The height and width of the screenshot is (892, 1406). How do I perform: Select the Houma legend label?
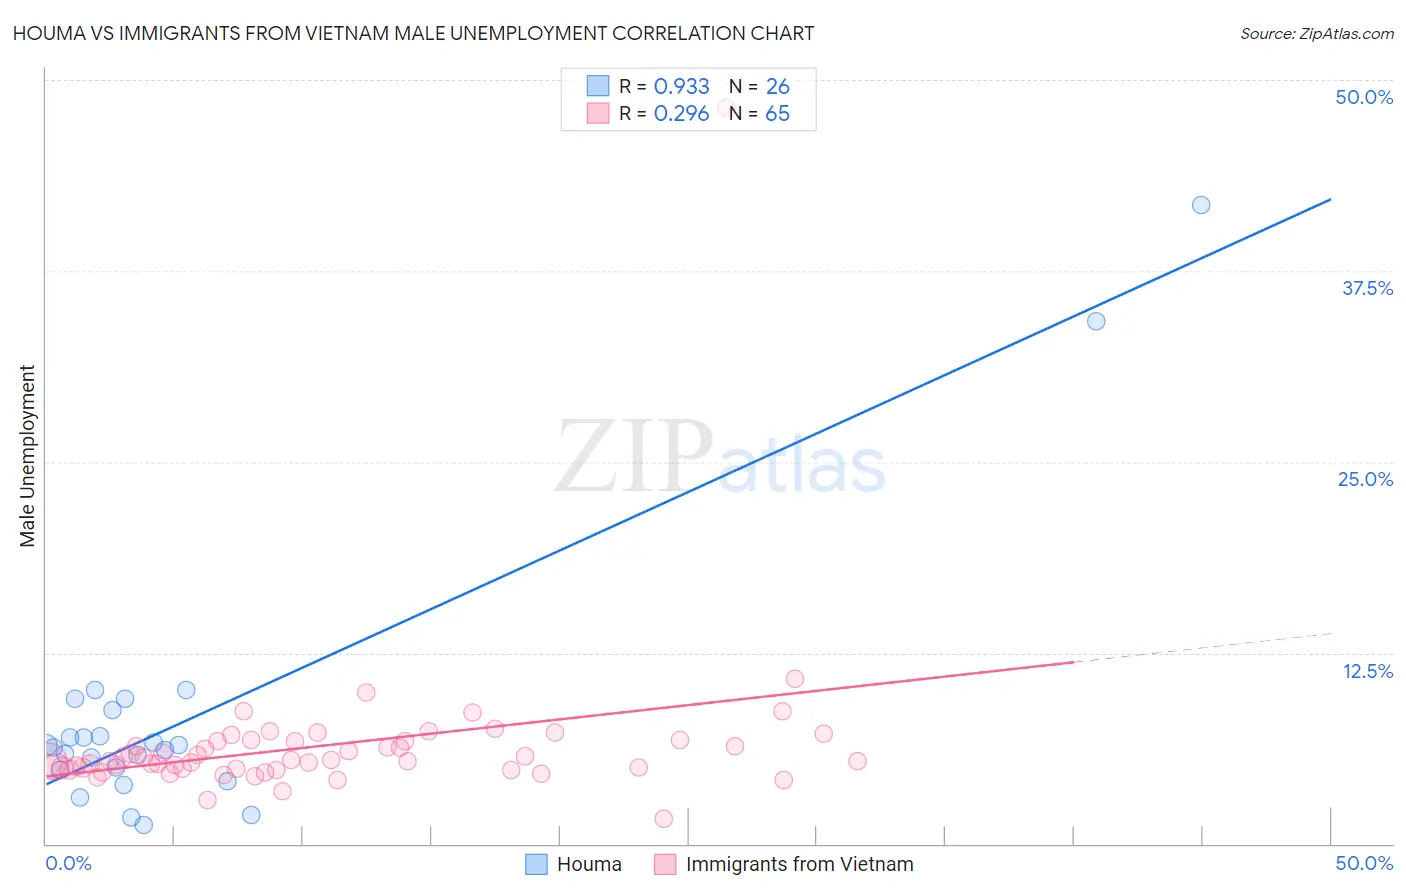589,864
